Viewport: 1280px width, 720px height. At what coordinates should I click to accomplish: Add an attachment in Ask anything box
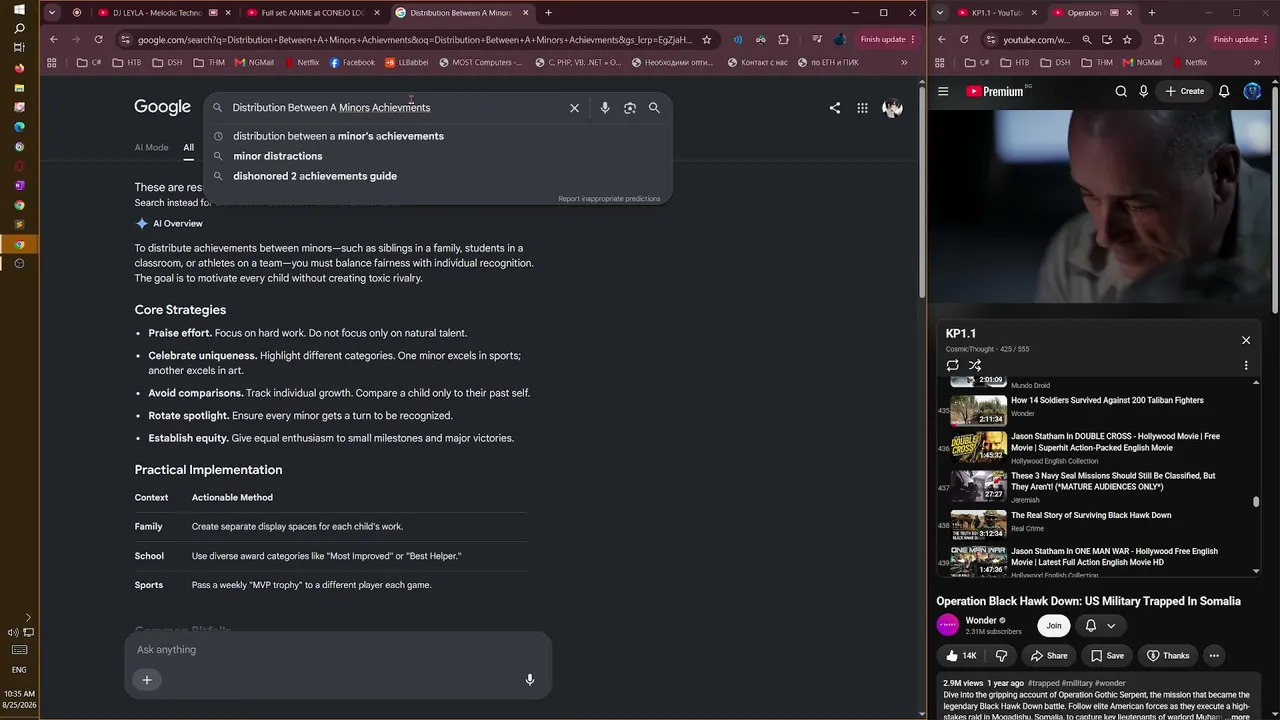pyautogui.click(x=147, y=680)
